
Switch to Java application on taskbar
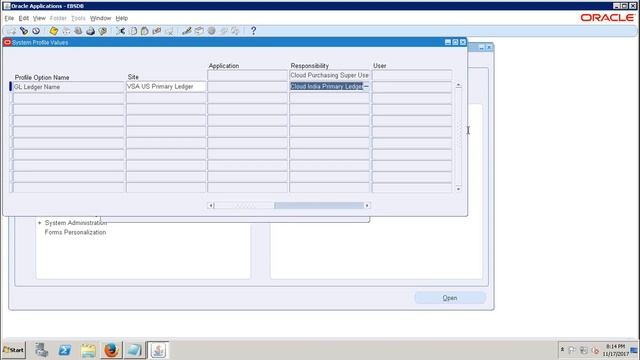[158, 350]
